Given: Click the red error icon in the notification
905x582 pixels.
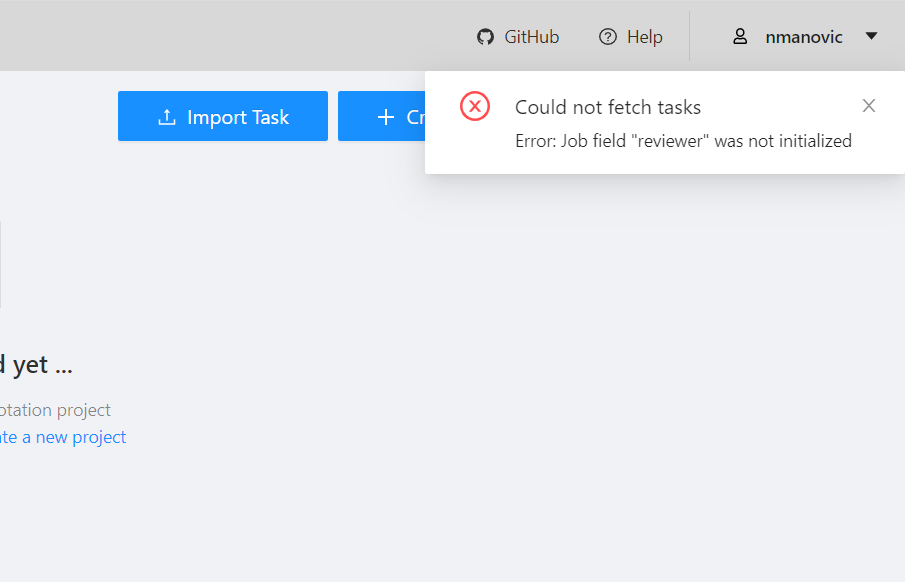Looking at the screenshot, I should (x=474, y=106).
